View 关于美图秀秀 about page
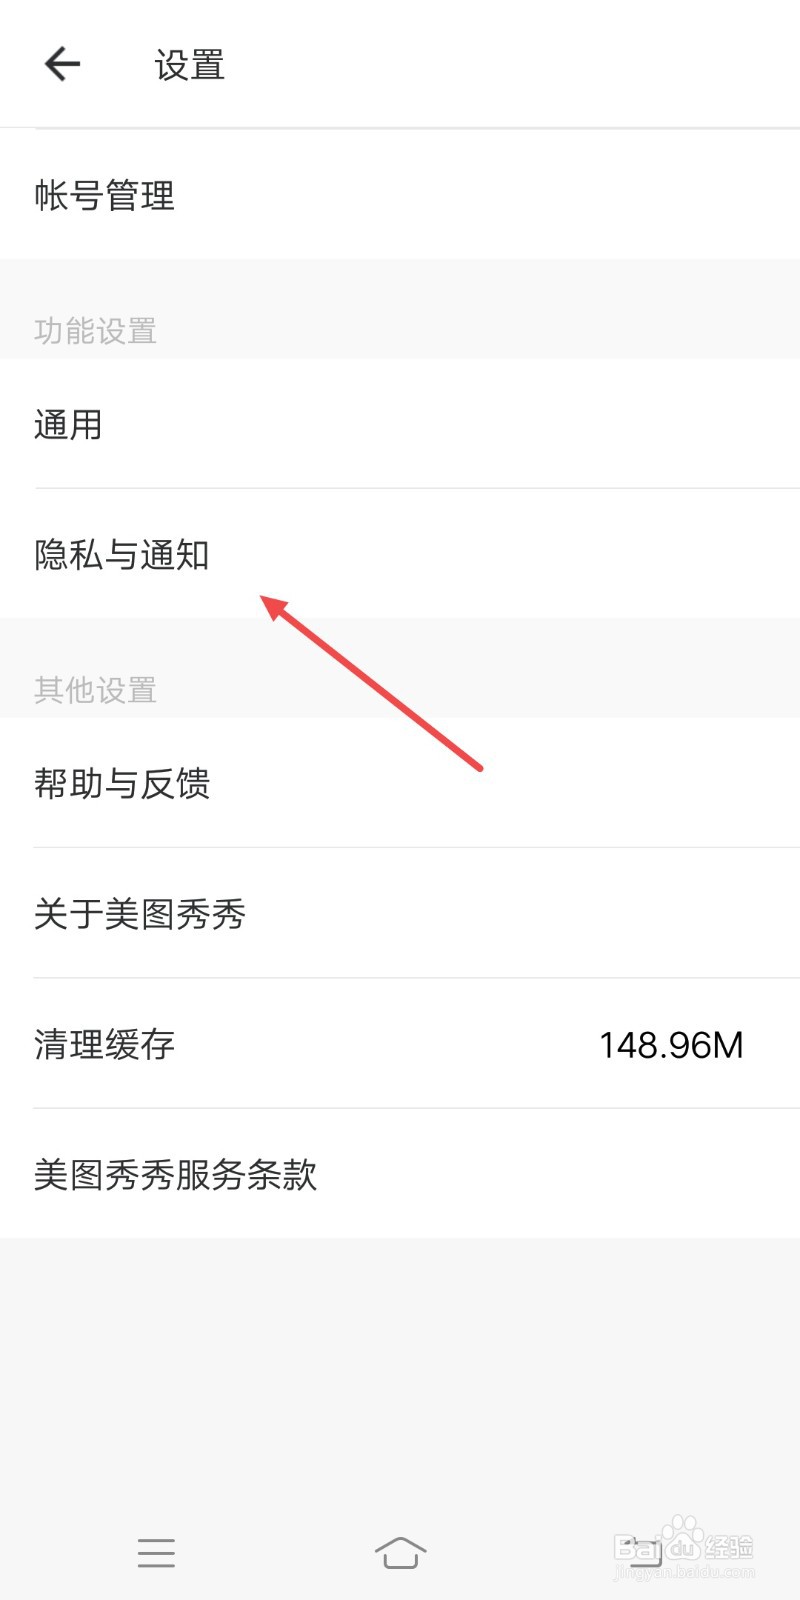This screenshot has width=800, height=1600. [x=400, y=913]
